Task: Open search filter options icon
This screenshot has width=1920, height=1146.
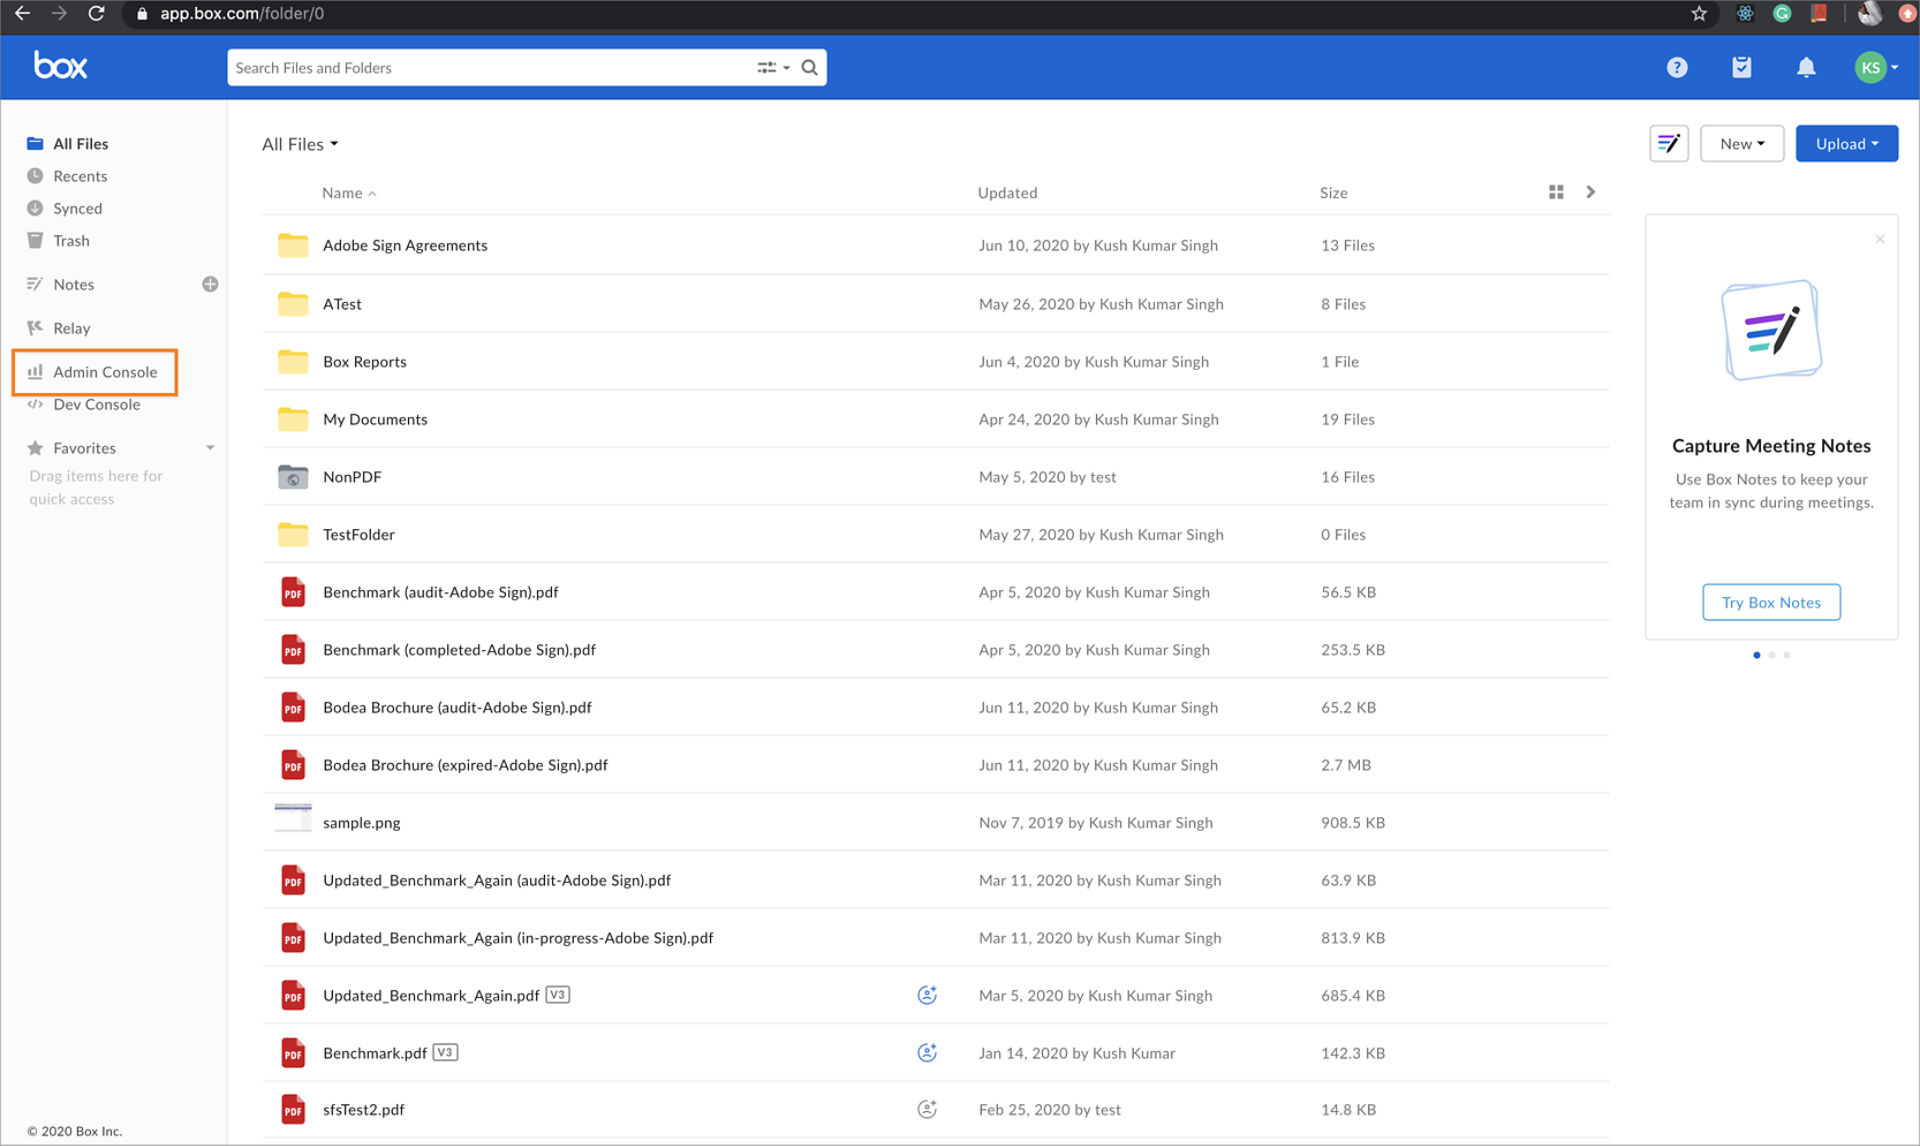Action: pos(772,68)
